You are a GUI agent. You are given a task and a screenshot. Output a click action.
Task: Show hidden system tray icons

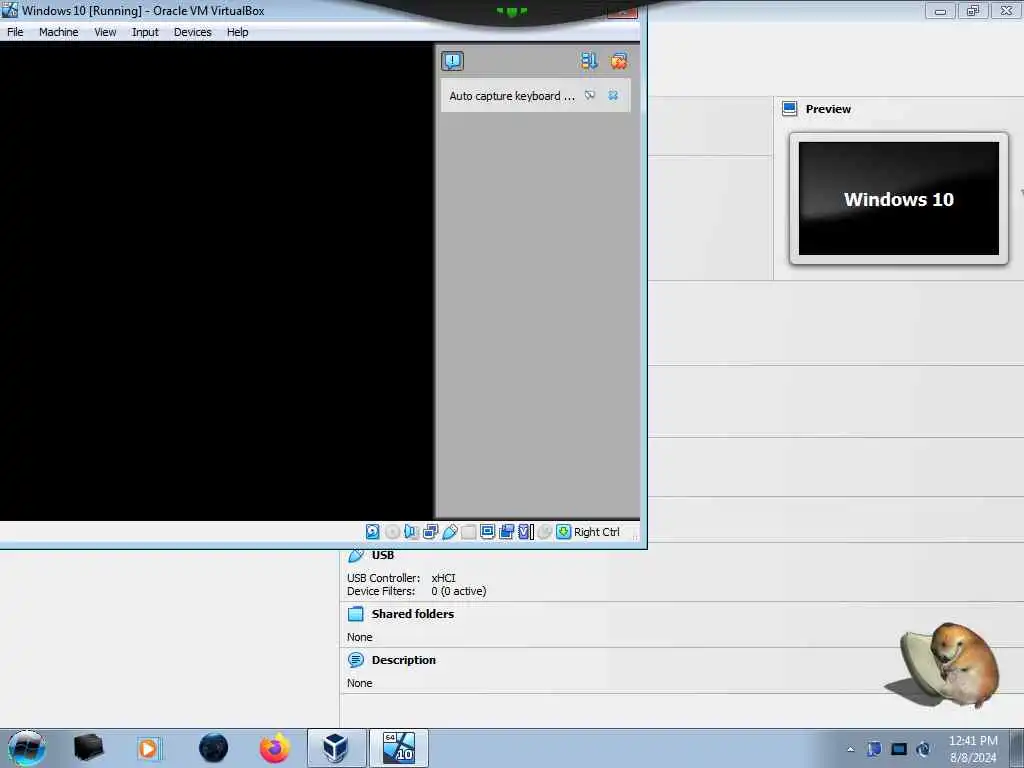tap(850, 749)
